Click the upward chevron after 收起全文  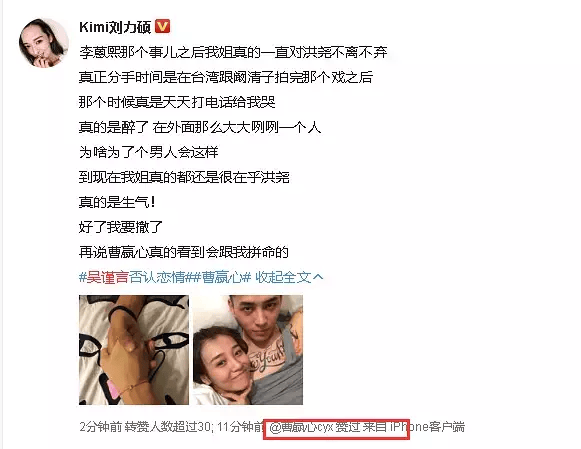[318, 277]
